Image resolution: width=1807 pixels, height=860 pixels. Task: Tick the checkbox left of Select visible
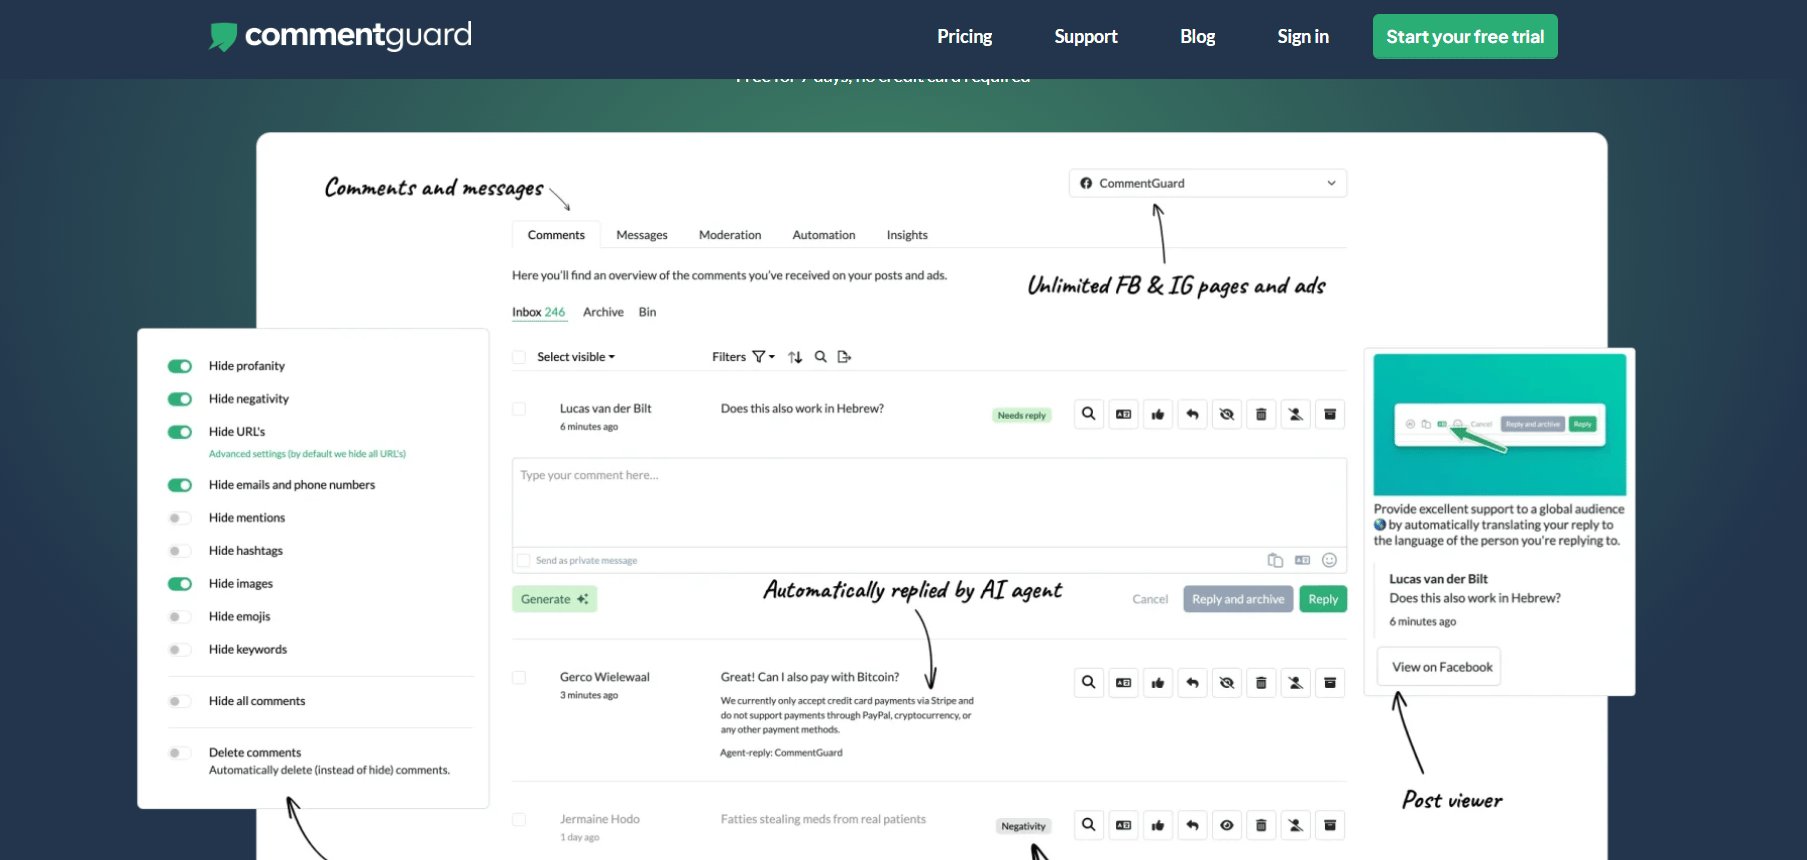(x=519, y=357)
